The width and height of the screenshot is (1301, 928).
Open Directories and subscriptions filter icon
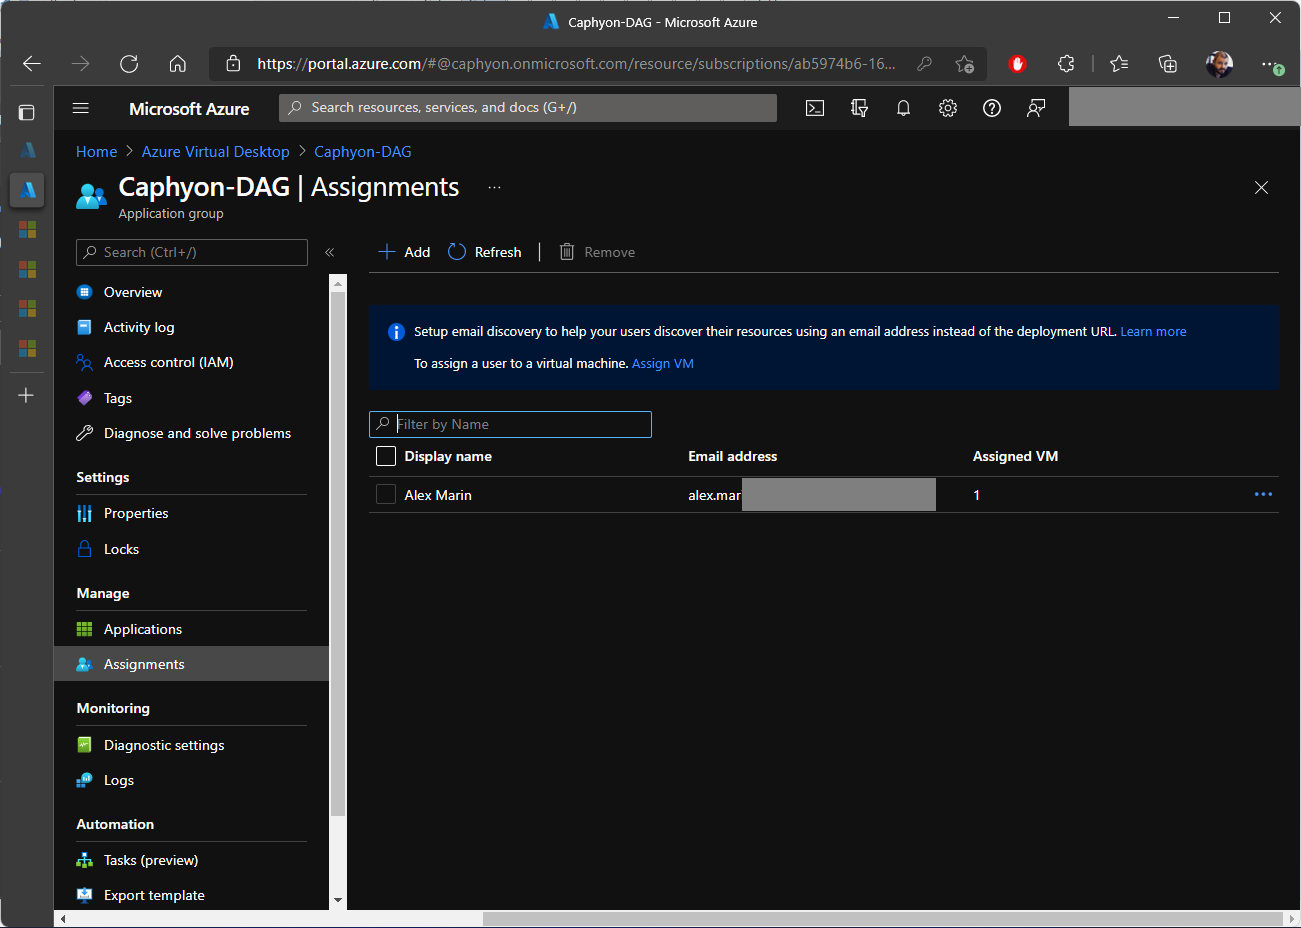(x=859, y=108)
